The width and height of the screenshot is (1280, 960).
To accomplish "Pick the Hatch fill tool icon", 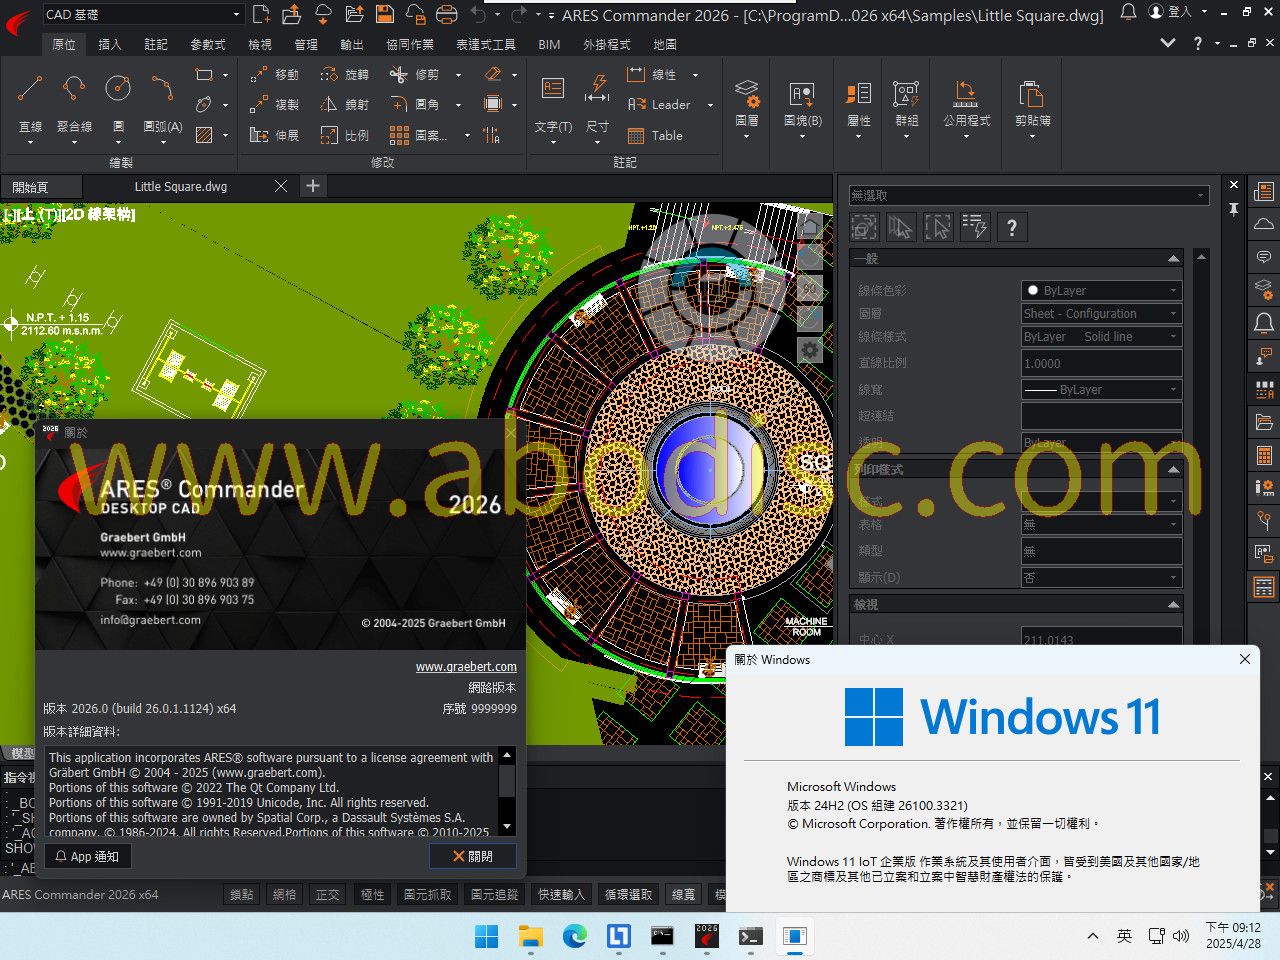I will [204, 135].
